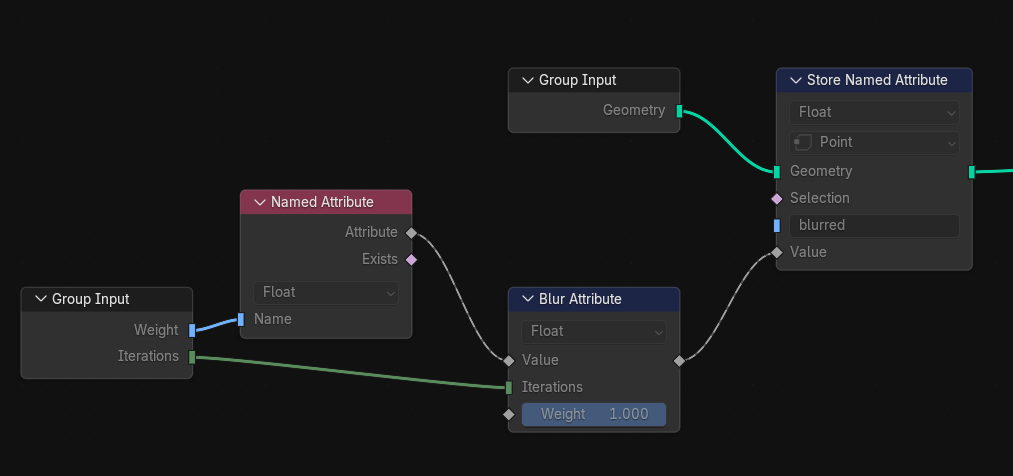The width and height of the screenshot is (1013, 476).
Task: Click the blue Name input socket
Action: click(241, 320)
